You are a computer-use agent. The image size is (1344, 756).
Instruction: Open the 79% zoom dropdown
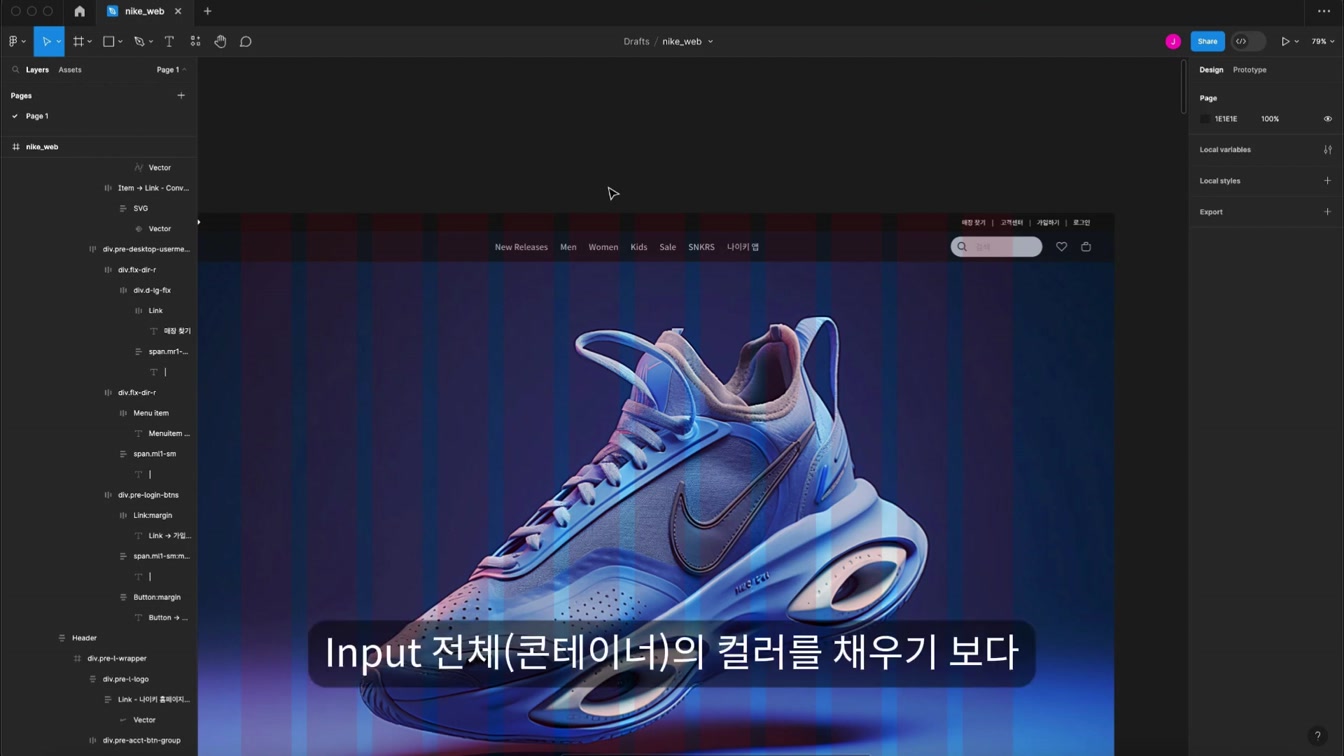click(x=1323, y=42)
